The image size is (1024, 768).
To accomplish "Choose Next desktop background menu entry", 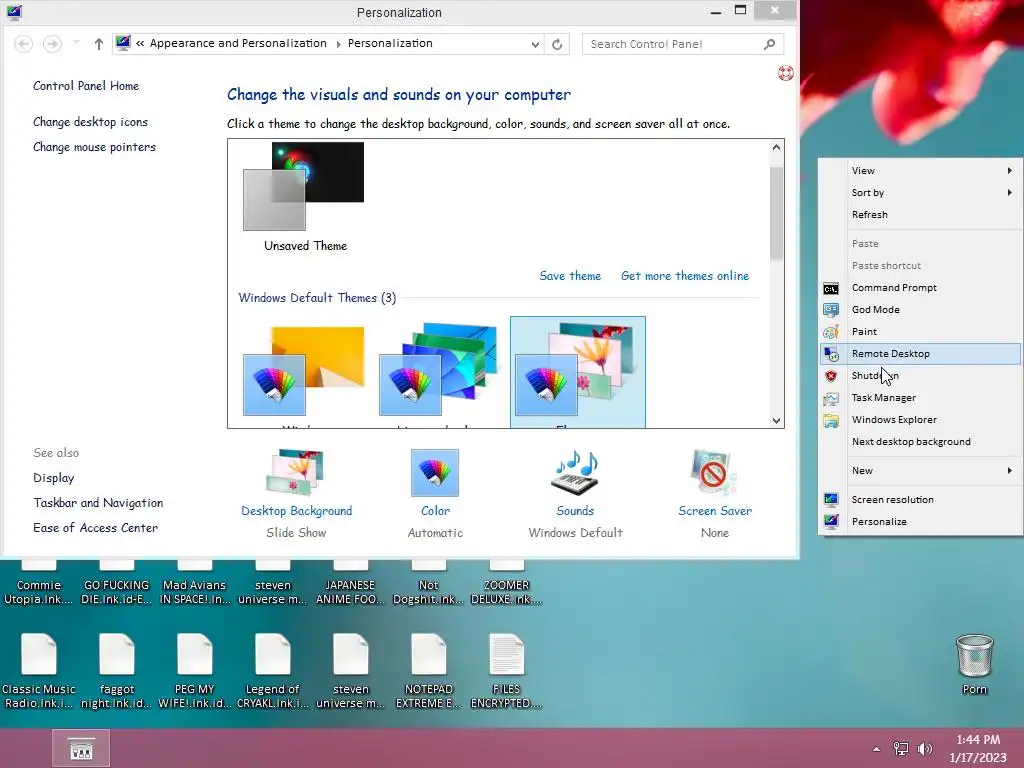I will 911,442.
